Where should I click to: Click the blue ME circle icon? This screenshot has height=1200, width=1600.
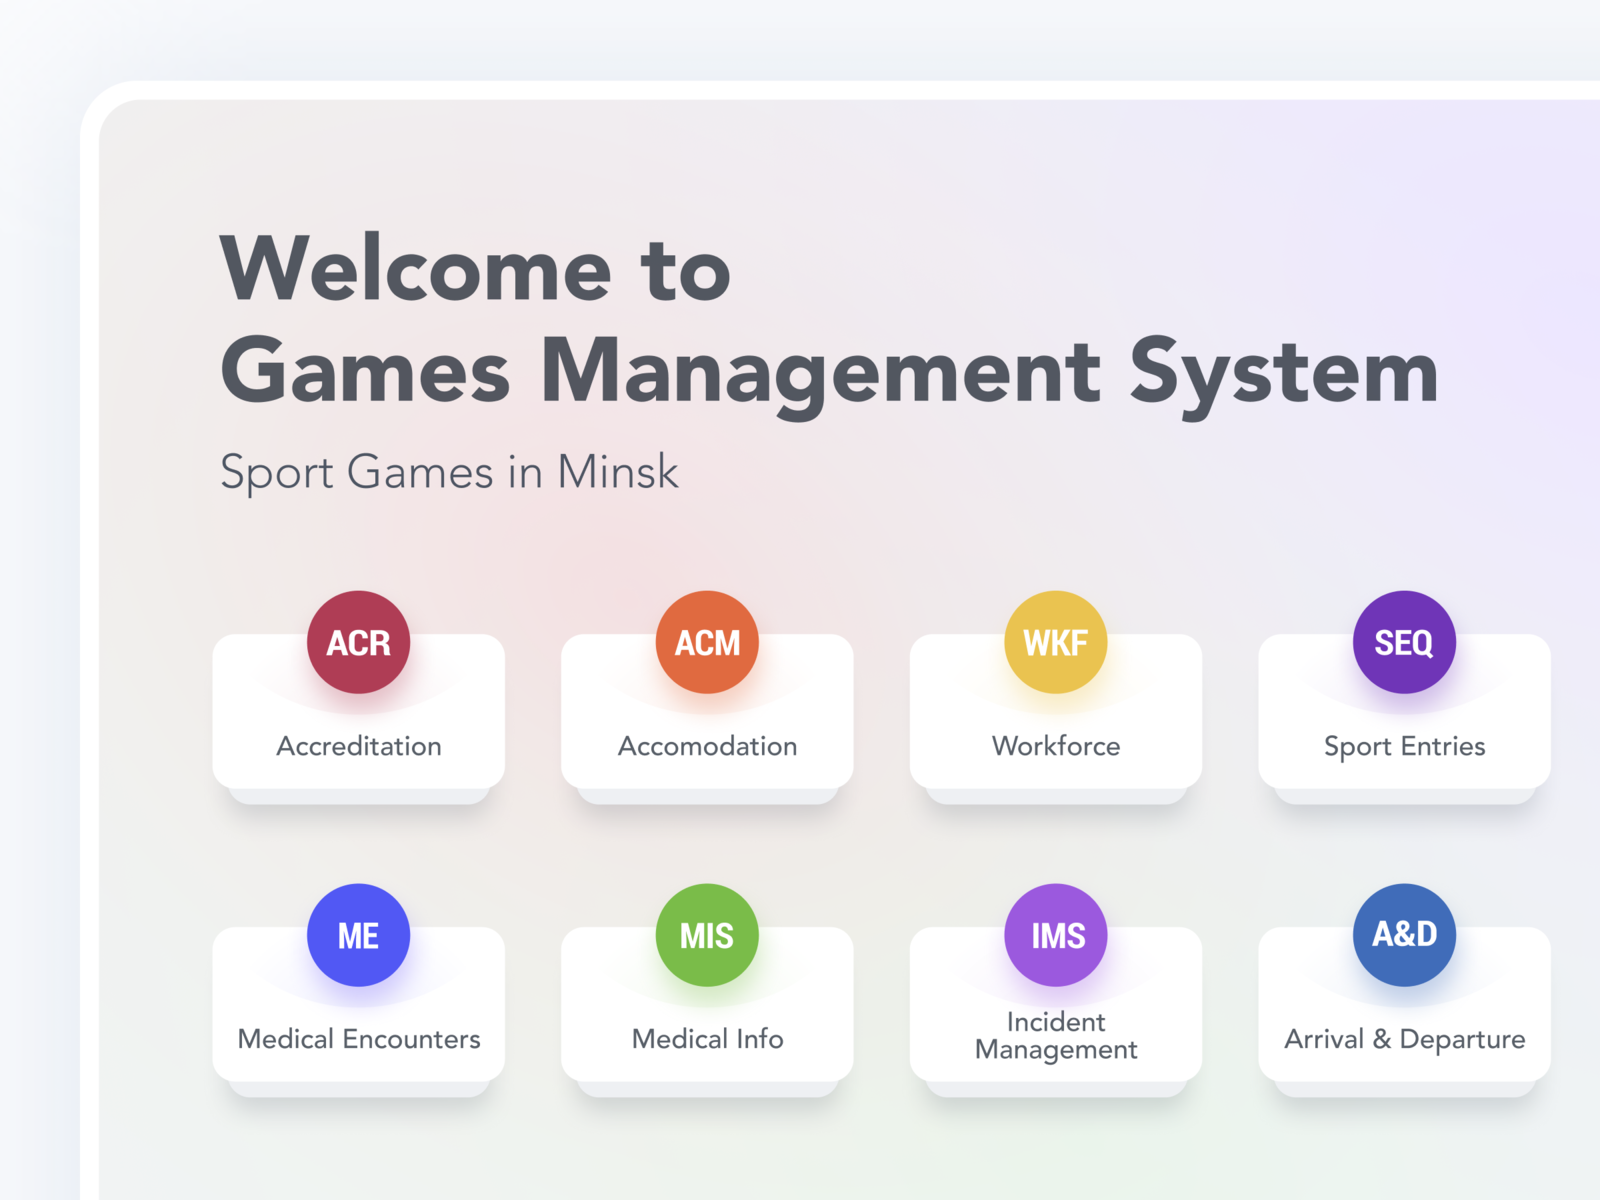click(x=358, y=936)
